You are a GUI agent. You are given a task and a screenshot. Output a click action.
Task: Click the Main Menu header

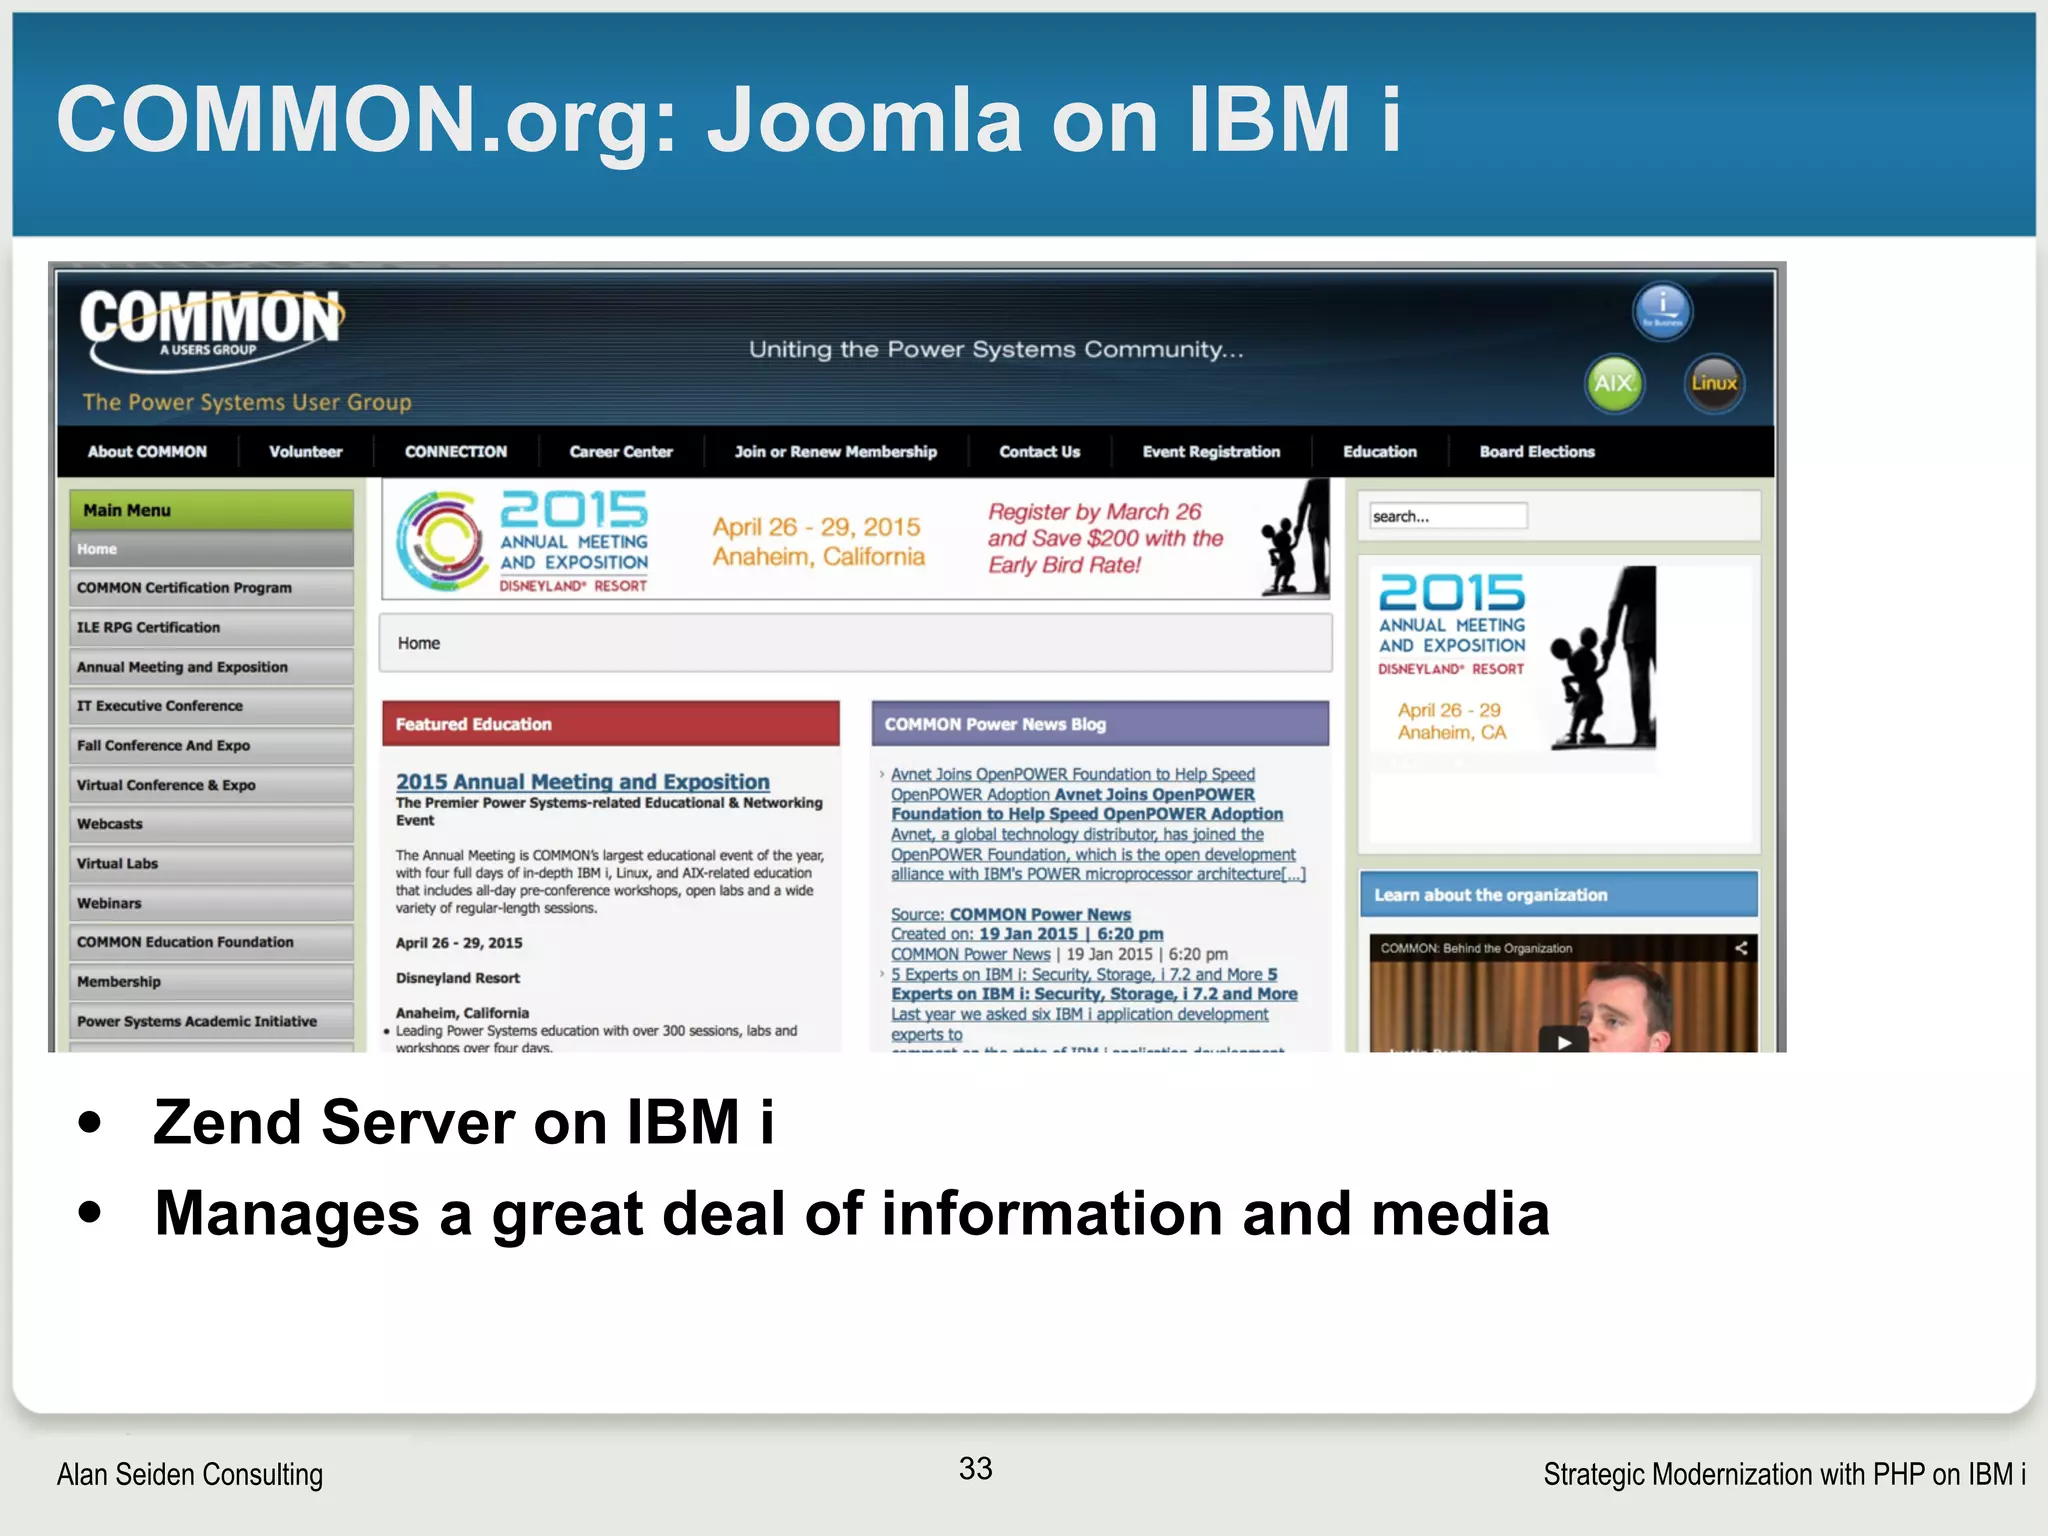[x=211, y=510]
